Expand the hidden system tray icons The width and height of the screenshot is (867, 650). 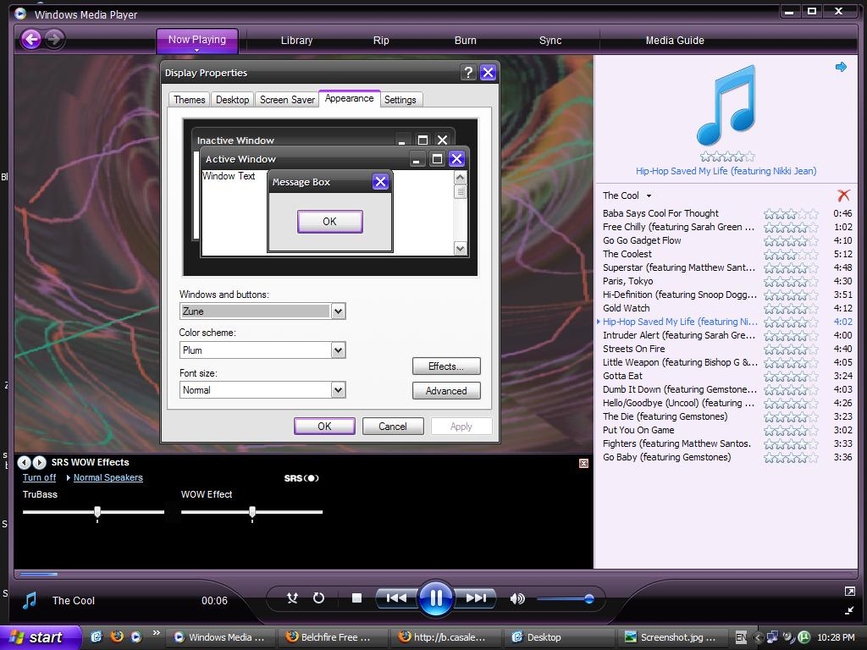tap(758, 637)
